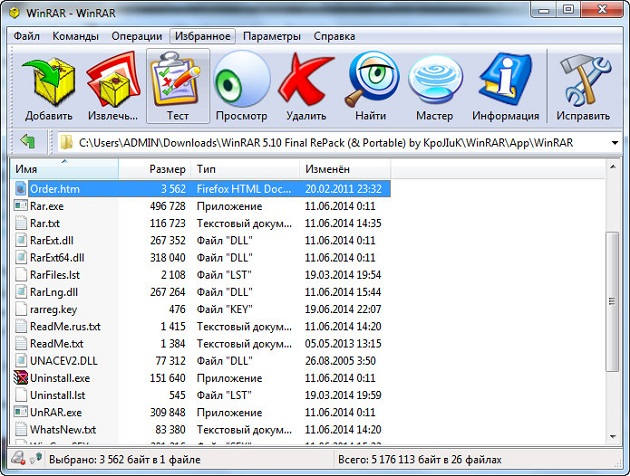Launch the Мастер wizard icon

(435, 81)
